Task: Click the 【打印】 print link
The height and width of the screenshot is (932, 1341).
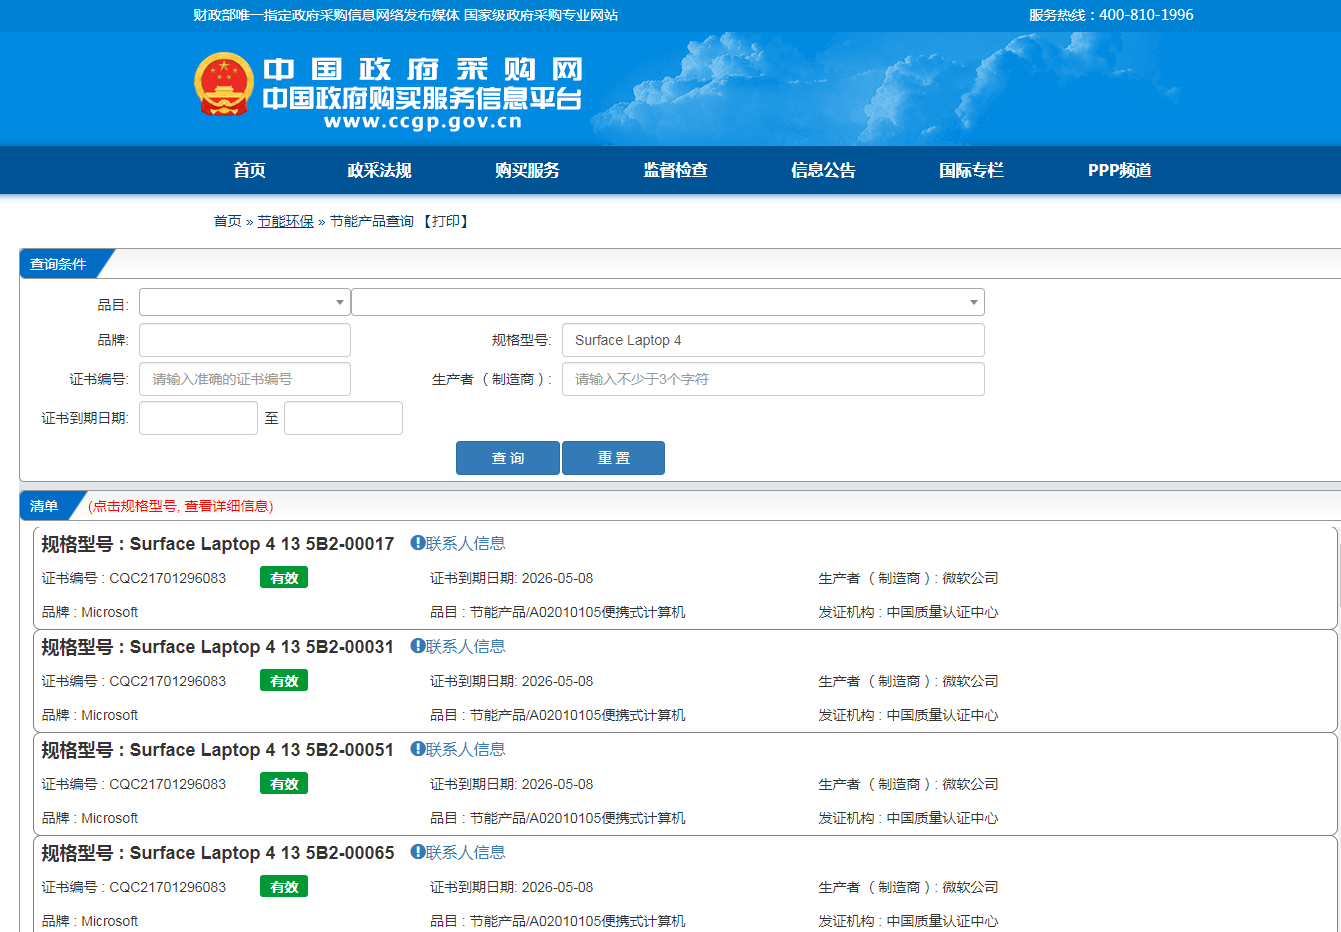Action: 446,221
